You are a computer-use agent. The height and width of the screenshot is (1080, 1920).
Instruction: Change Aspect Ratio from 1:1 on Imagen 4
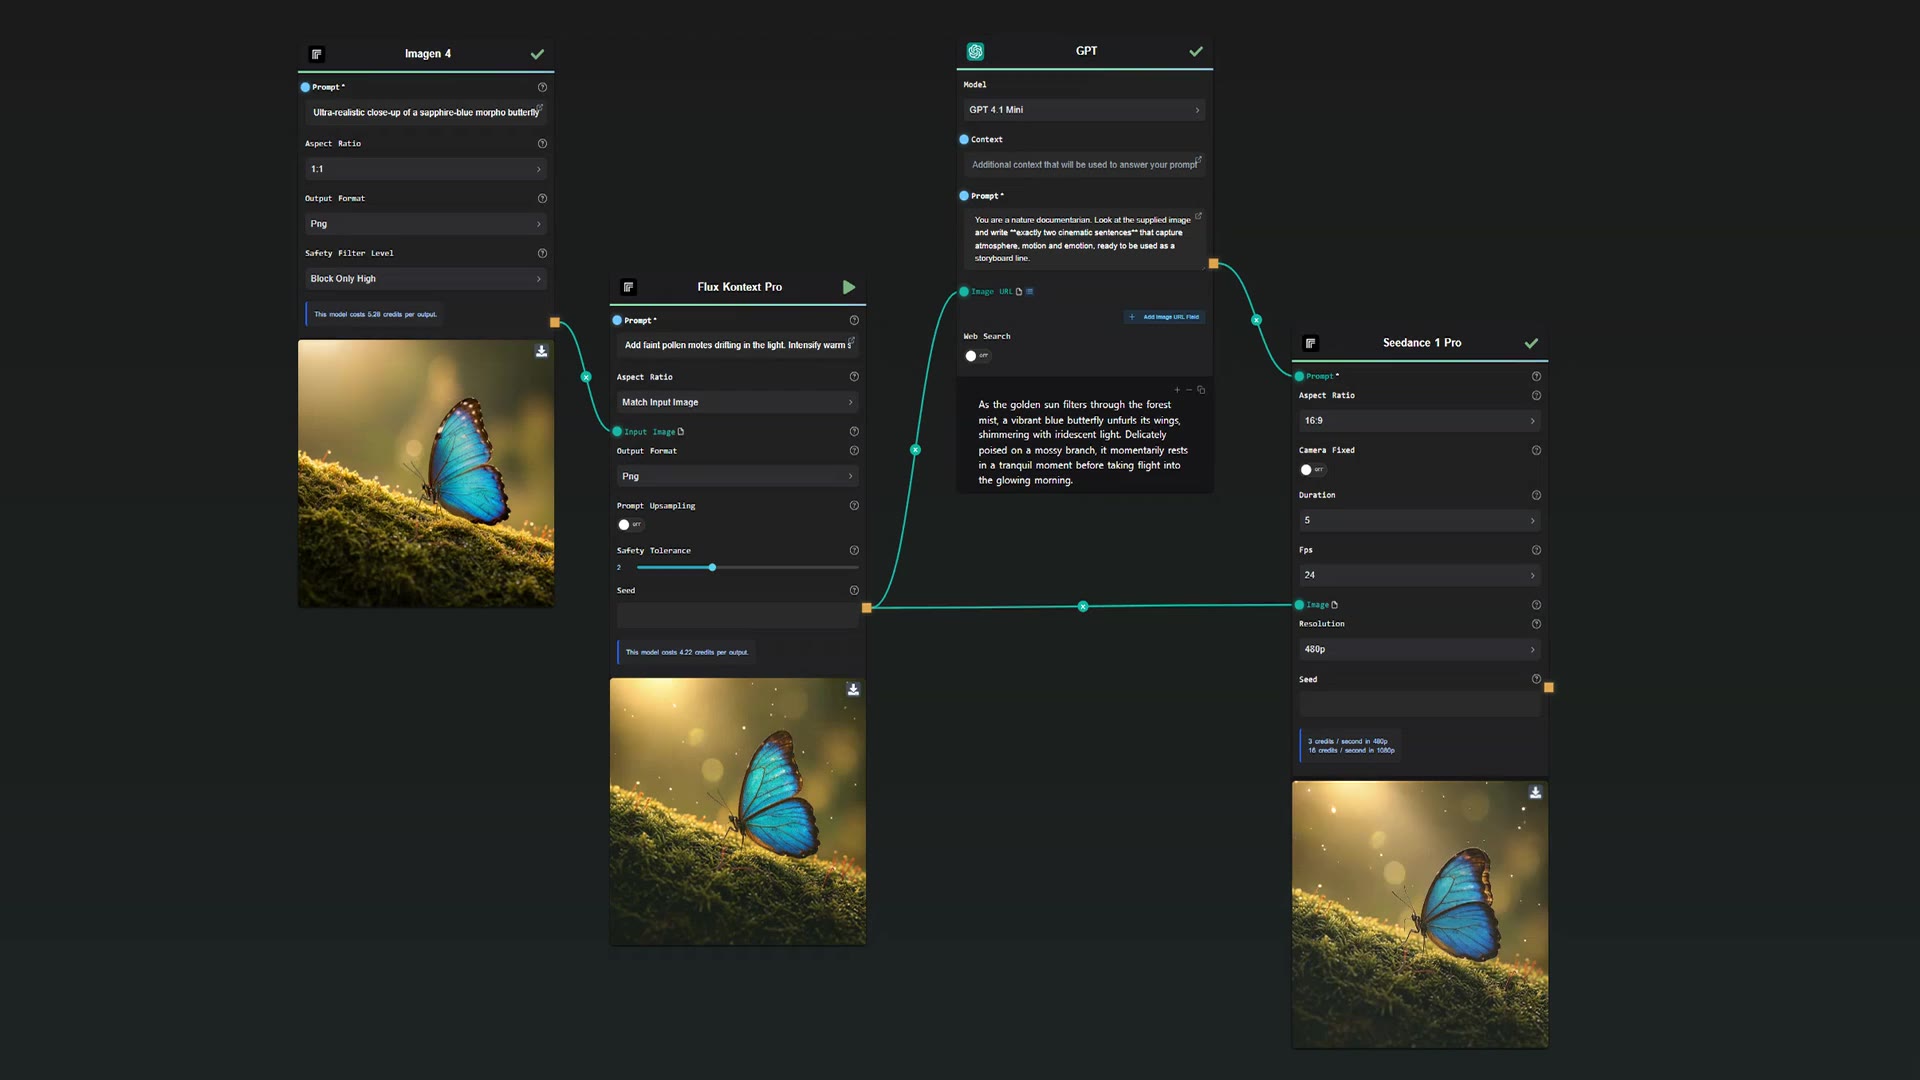pyautogui.click(x=426, y=168)
